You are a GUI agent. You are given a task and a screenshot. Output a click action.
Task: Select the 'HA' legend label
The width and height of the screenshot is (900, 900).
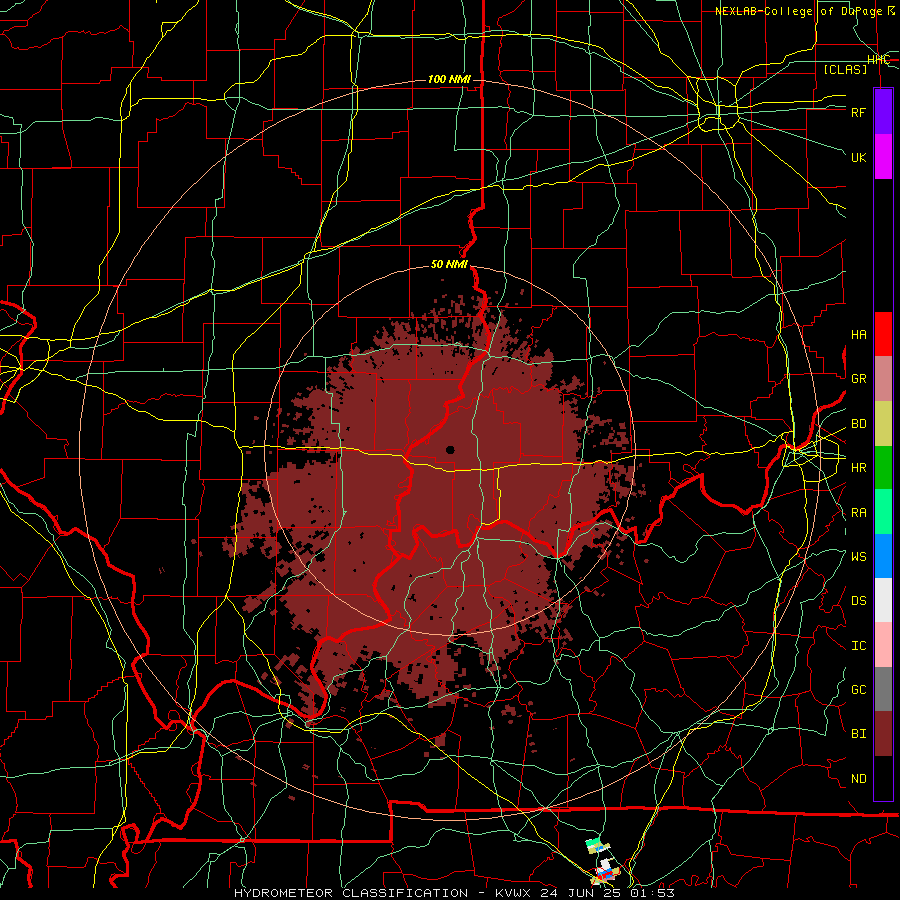point(858,335)
